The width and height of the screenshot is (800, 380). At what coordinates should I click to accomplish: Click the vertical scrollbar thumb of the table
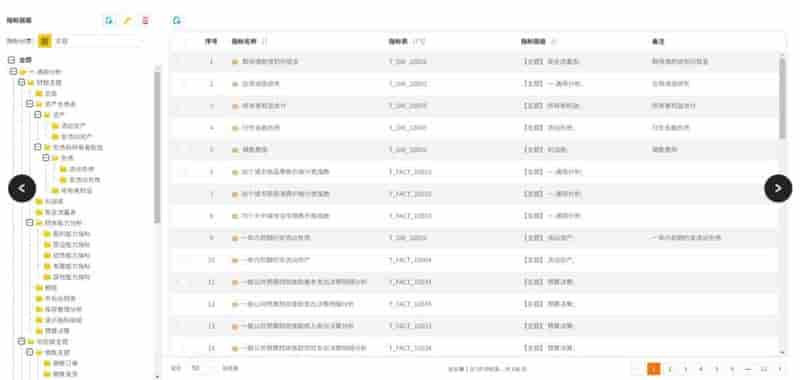point(782,97)
